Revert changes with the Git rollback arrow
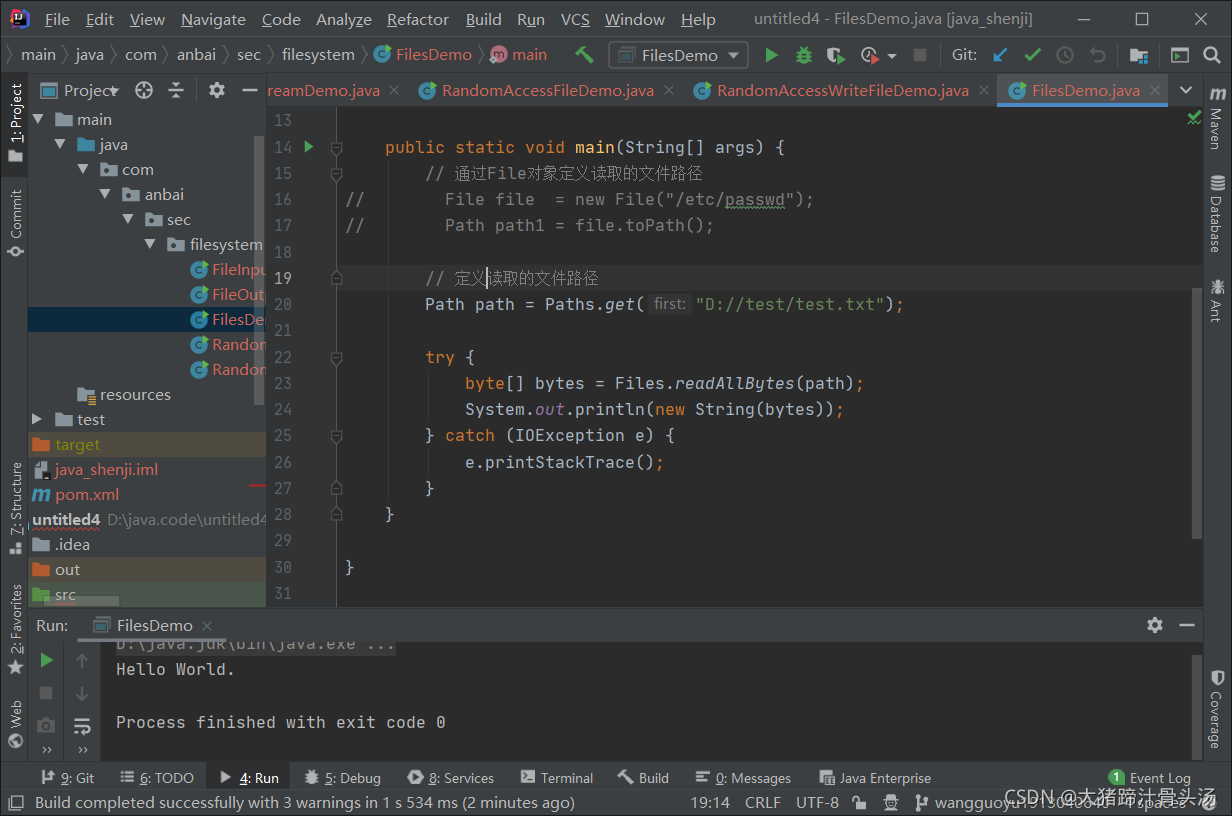 [x=1098, y=55]
